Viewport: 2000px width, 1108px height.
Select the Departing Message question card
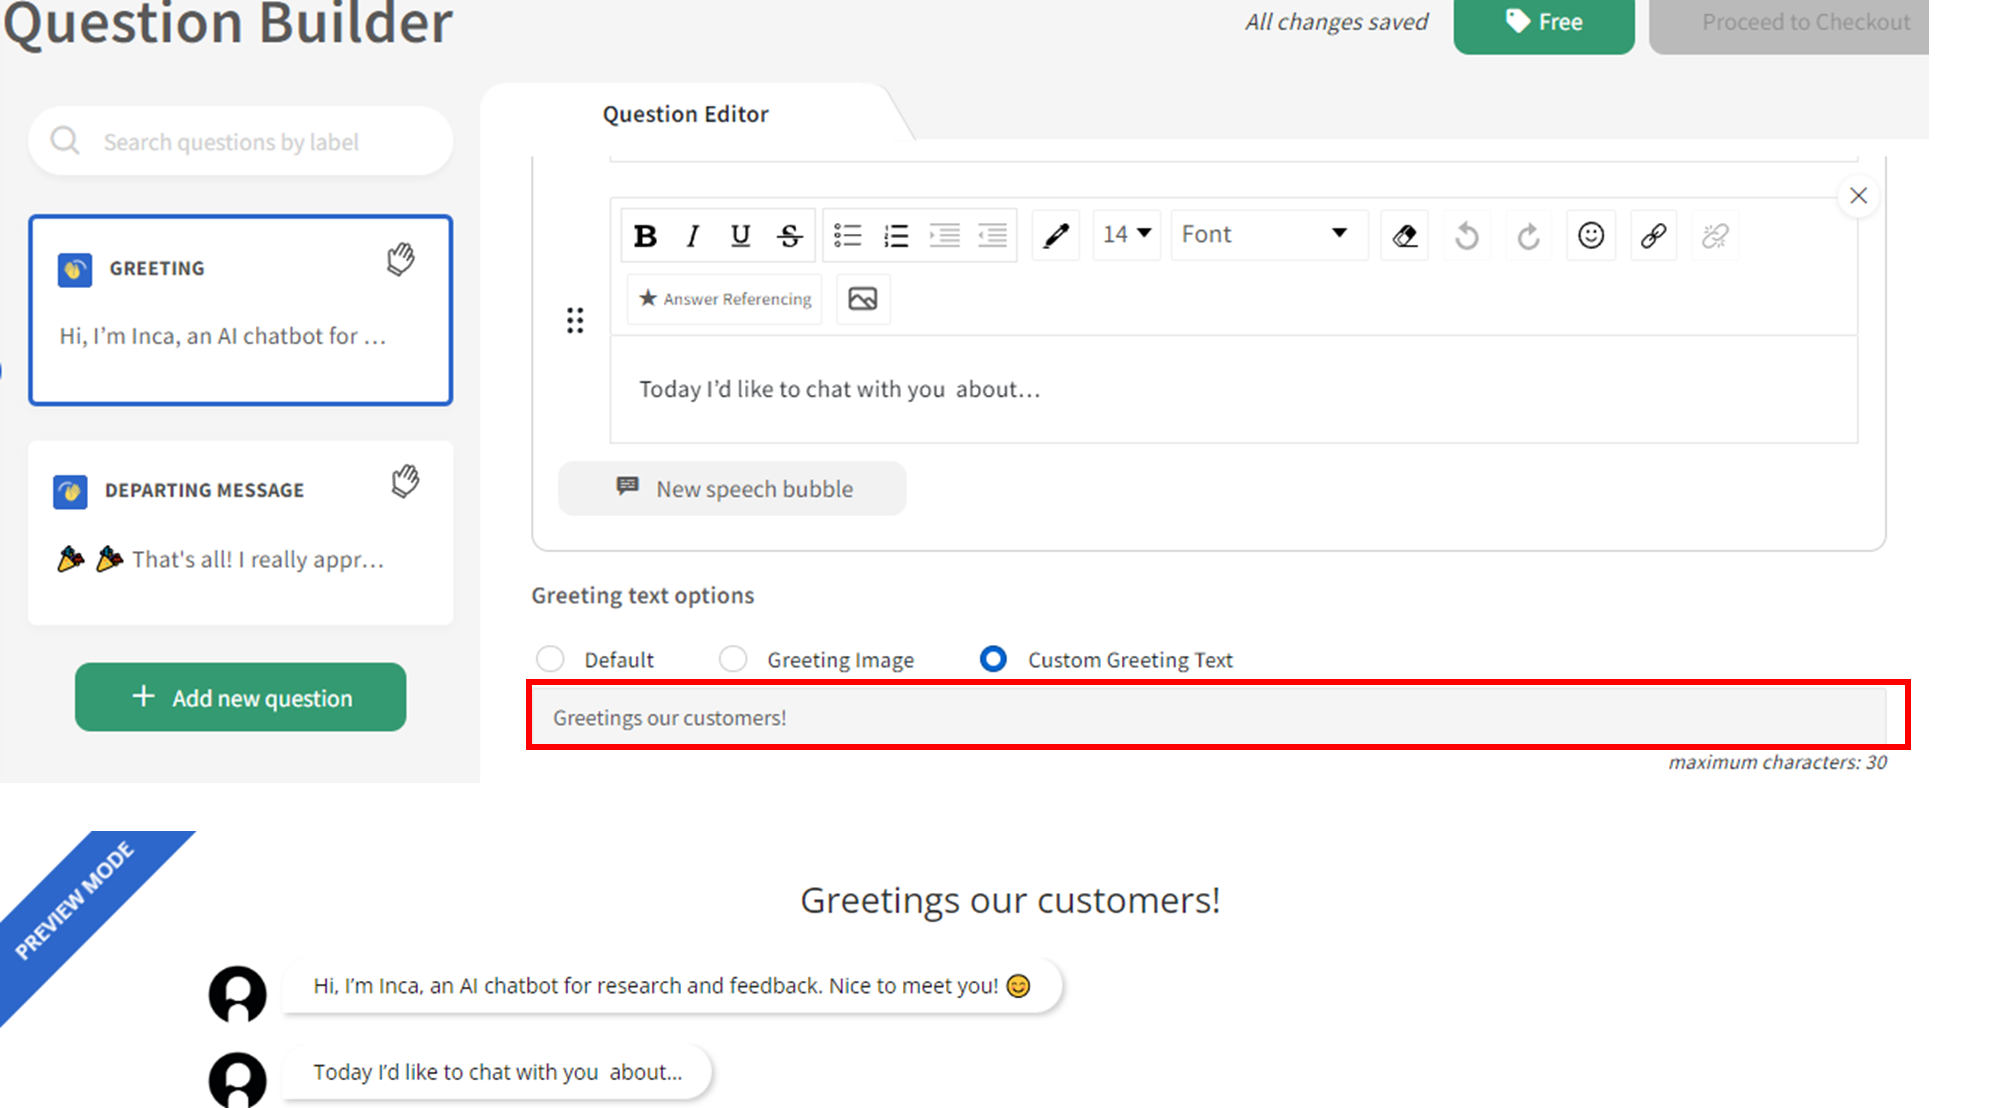240,532
